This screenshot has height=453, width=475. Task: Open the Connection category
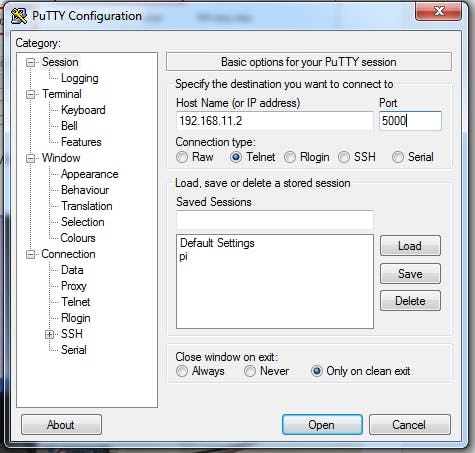pos(68,254)
